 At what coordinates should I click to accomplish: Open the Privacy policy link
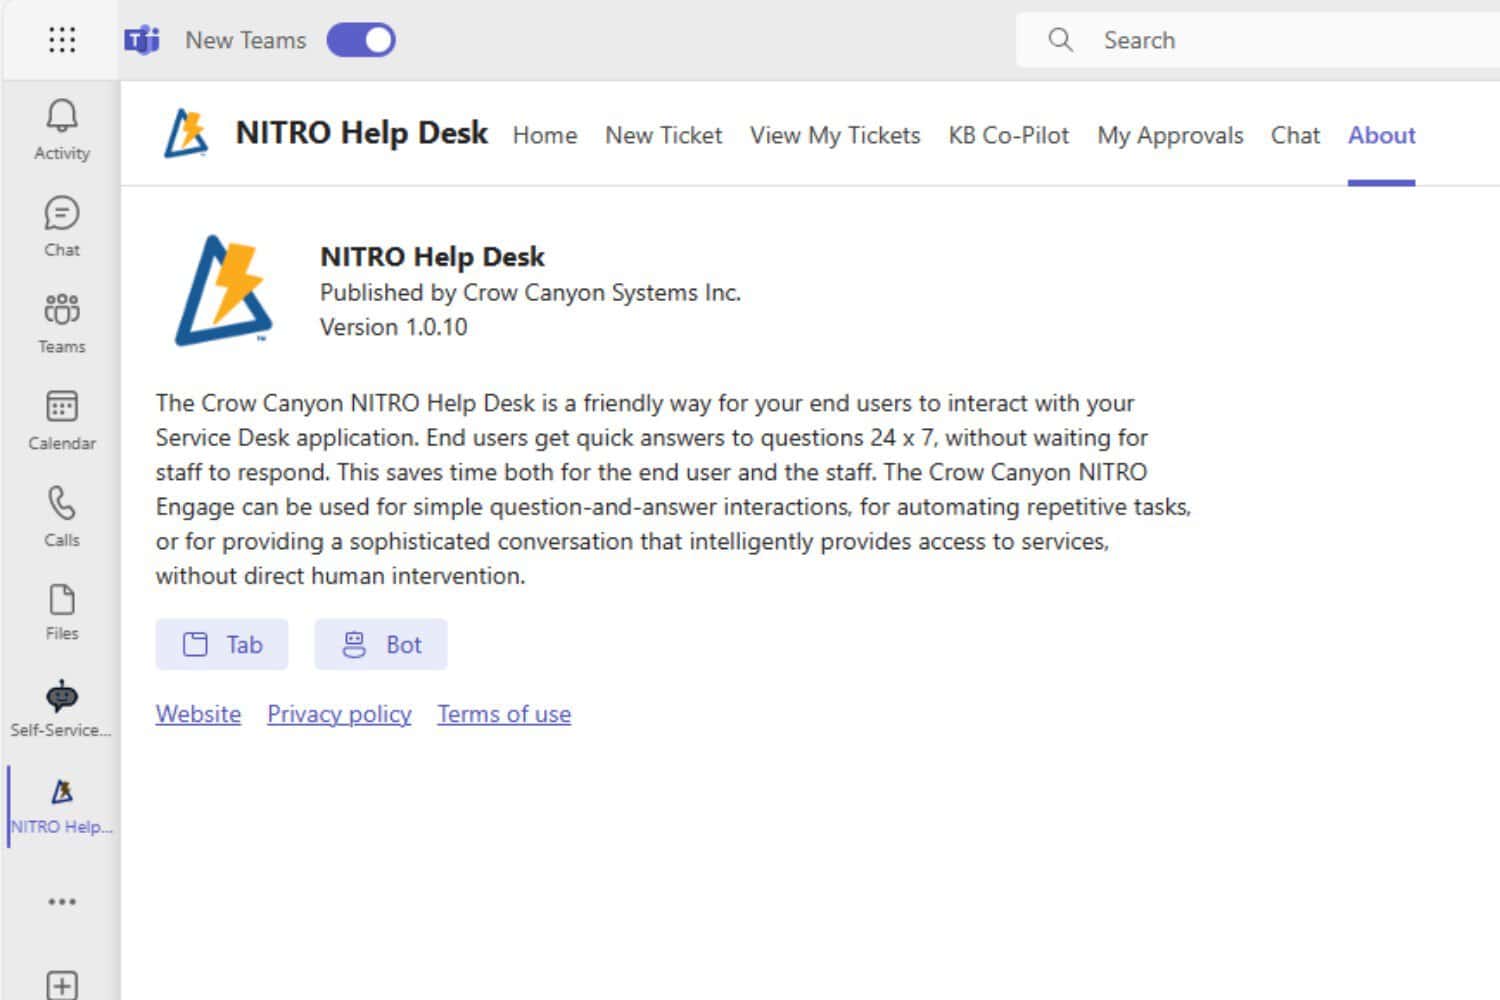[339, 714]
